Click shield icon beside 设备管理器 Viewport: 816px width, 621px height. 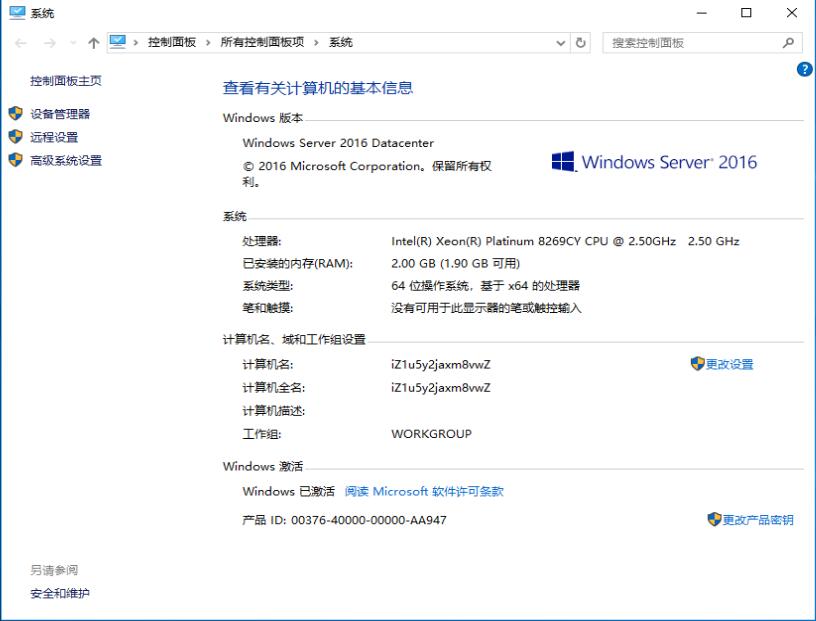click(16, 113)
